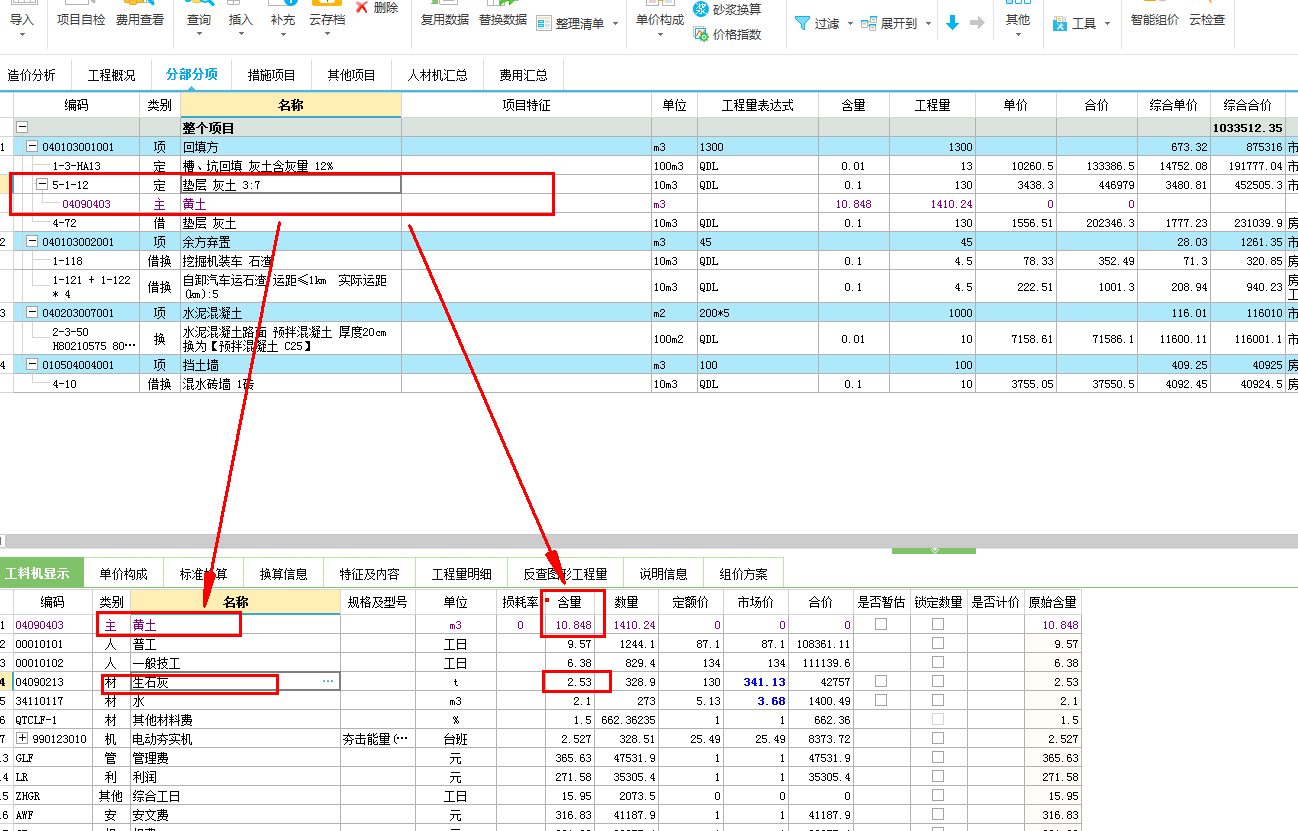Click the 展开到 expand-to tree icon

(869, 23)
